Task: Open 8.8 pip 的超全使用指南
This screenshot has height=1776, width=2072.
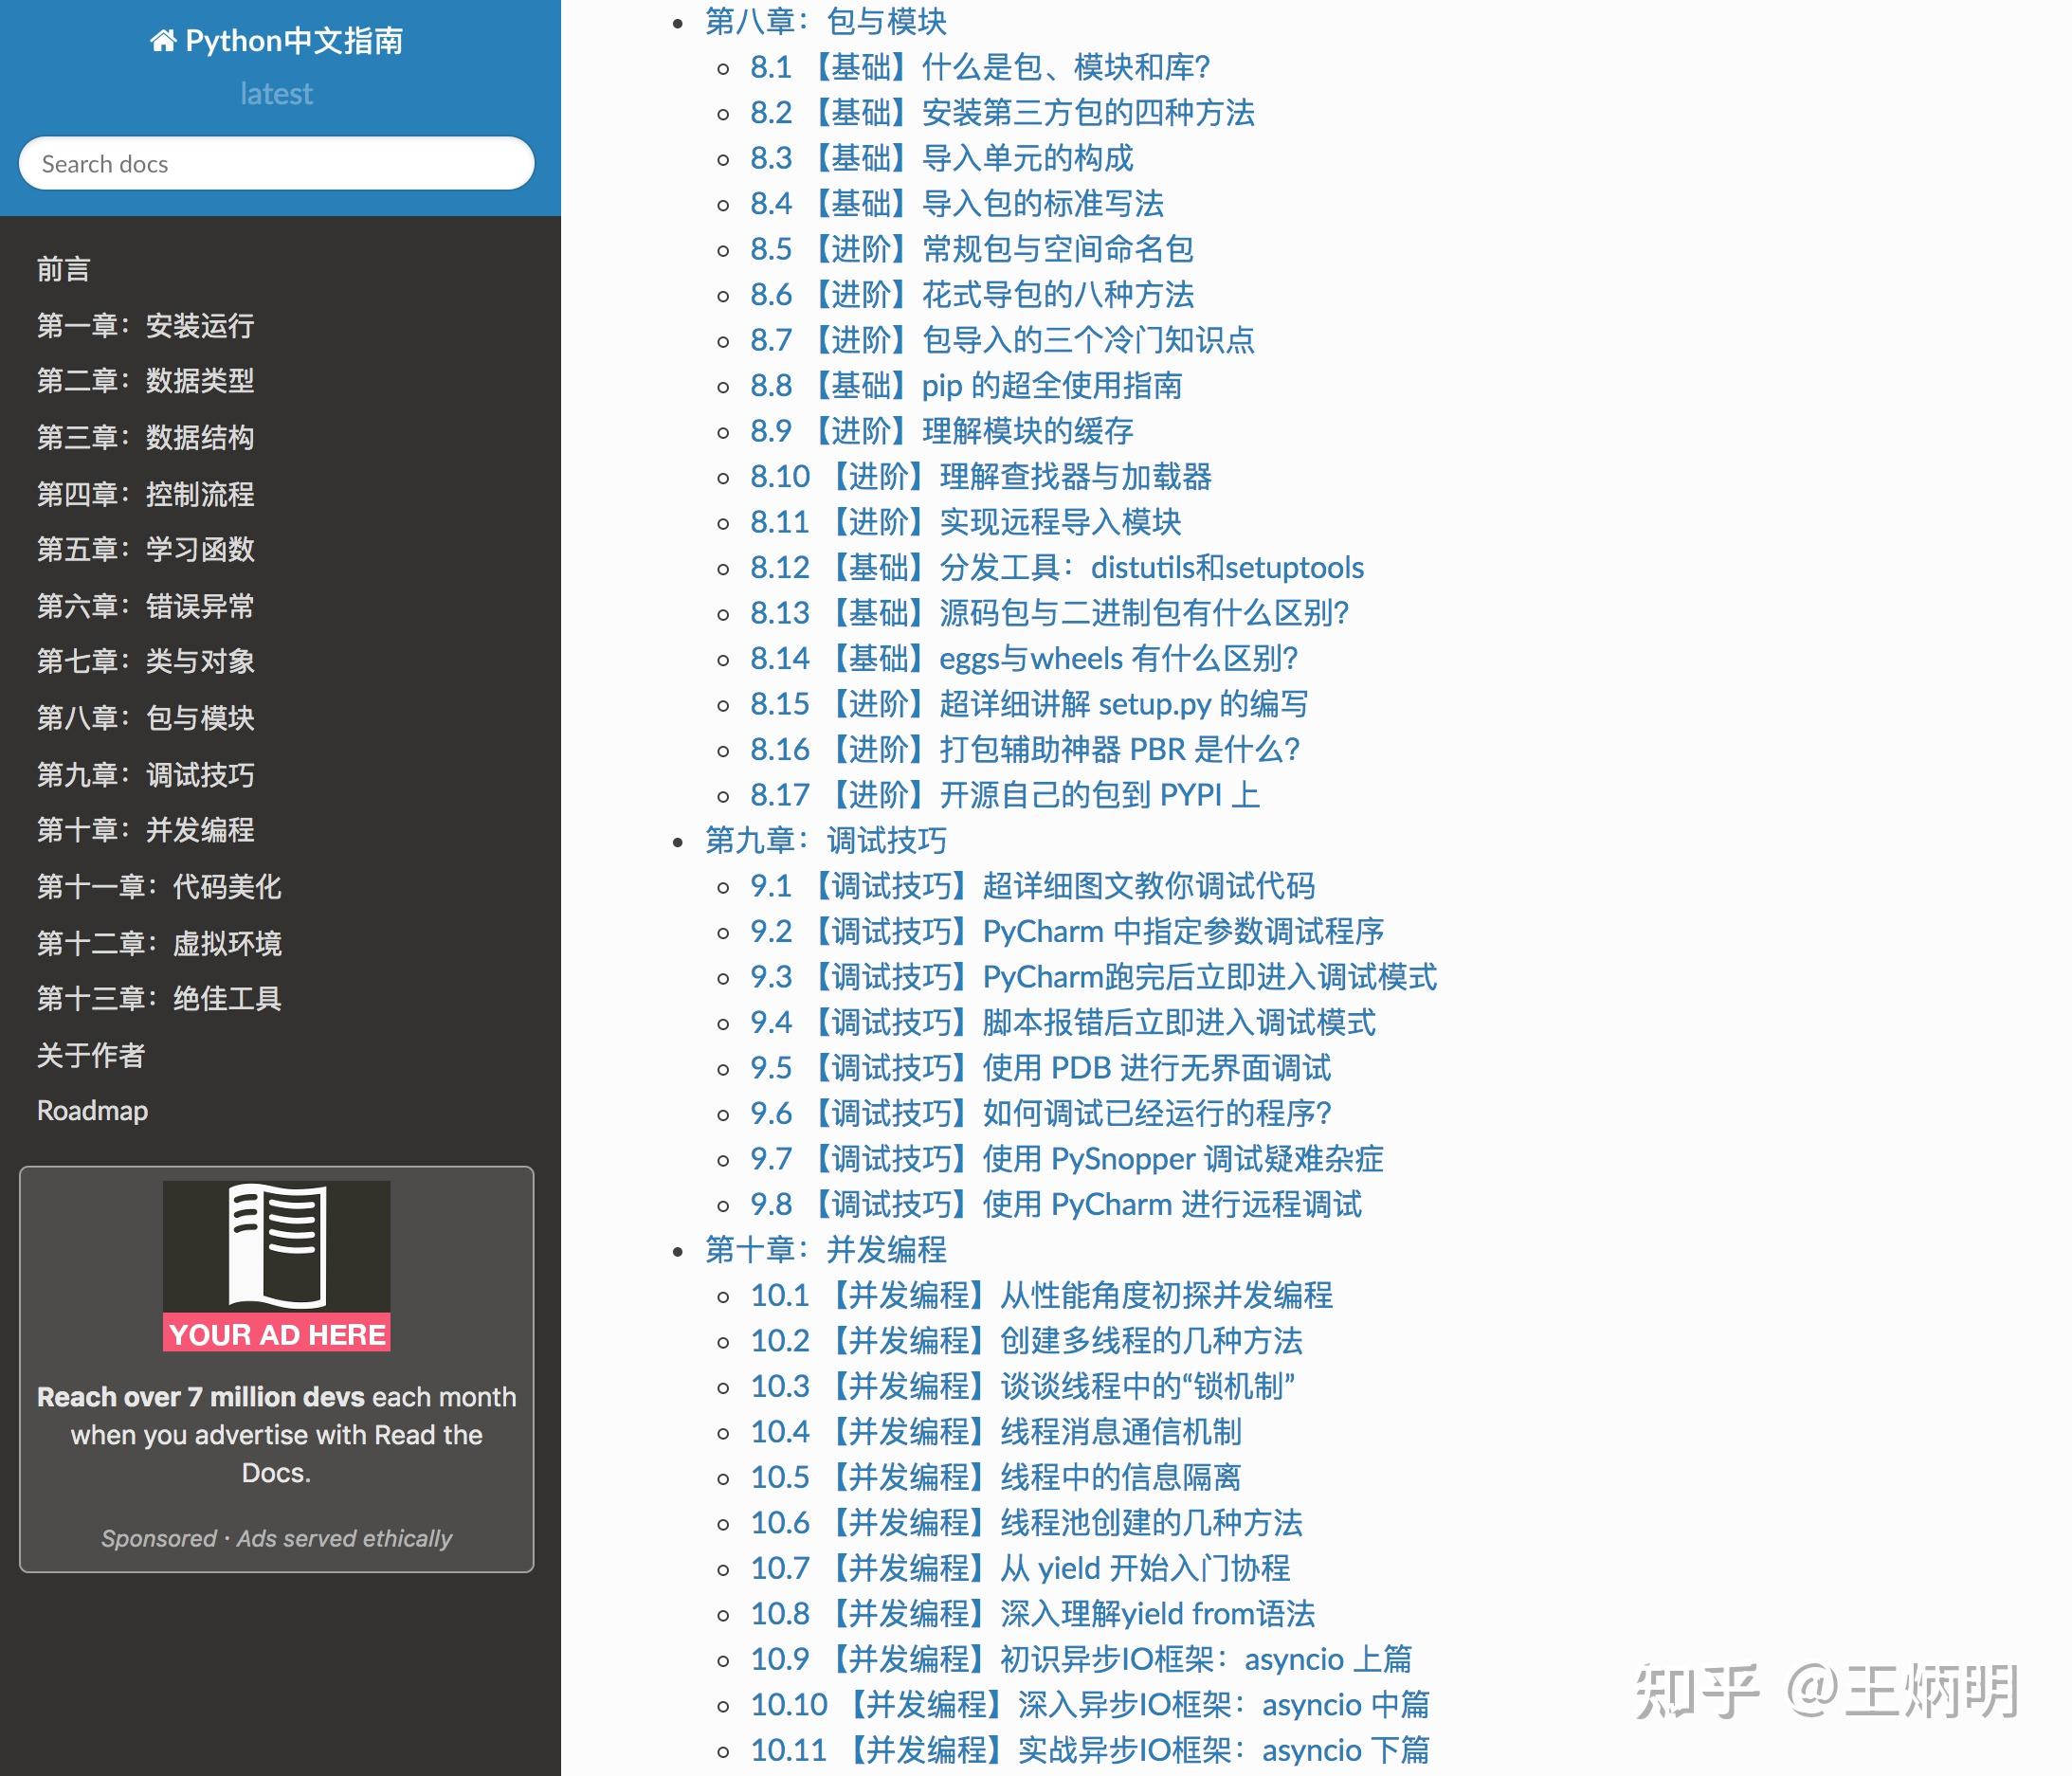Action: [x=967, y=385]
